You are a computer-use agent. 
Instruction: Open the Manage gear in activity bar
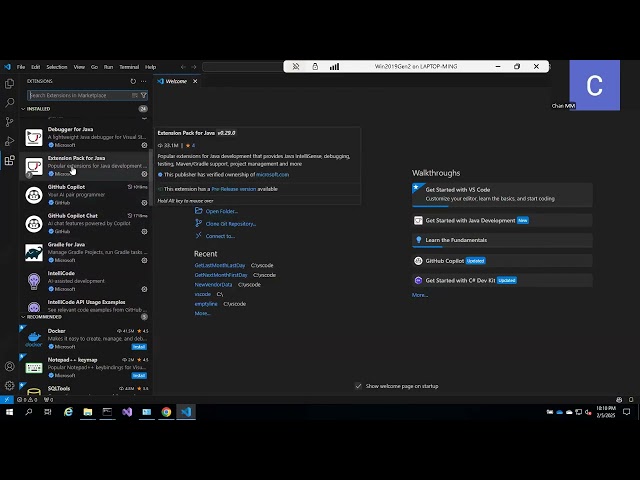[x=9, y=385]
